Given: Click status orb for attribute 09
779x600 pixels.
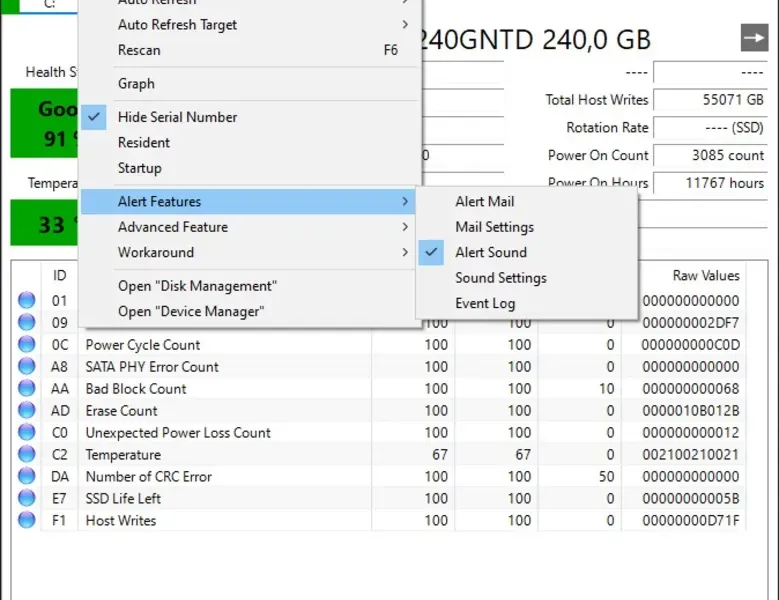Looking at the screenshot, I should [x=26, y=322].
